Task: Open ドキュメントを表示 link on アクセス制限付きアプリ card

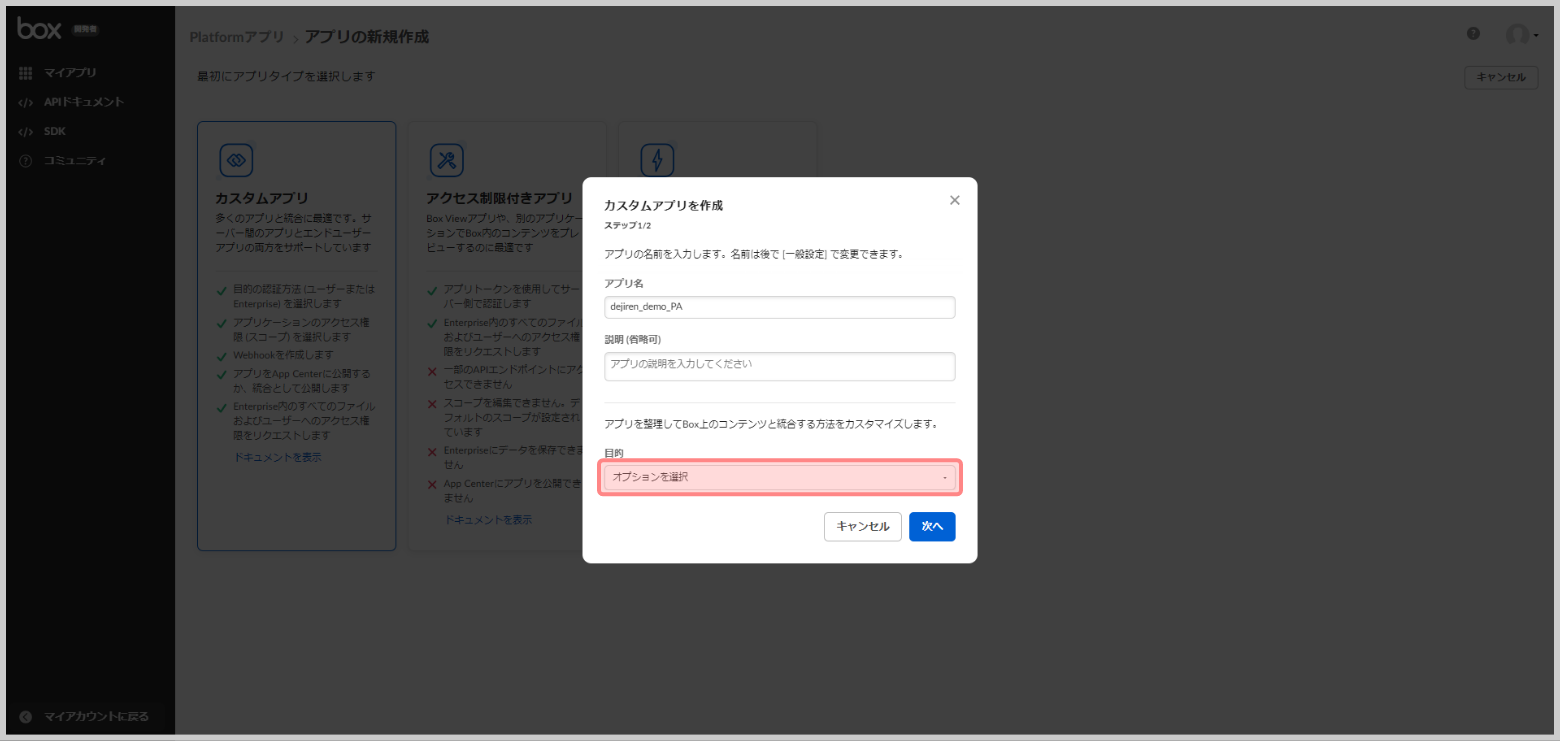Action: [488, 520]
